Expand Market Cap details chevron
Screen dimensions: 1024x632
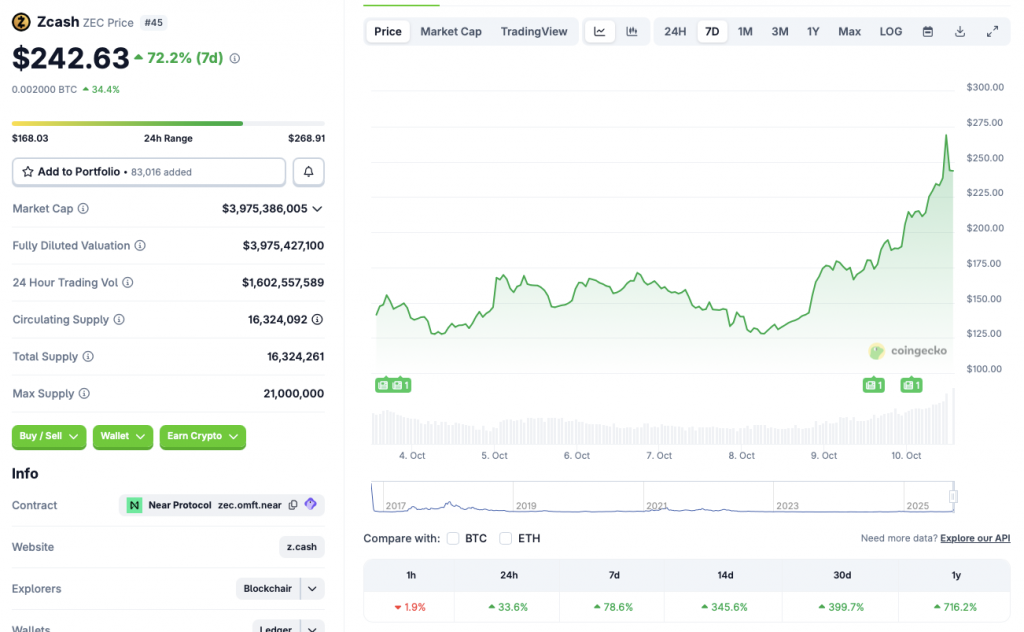coord(318,209)
